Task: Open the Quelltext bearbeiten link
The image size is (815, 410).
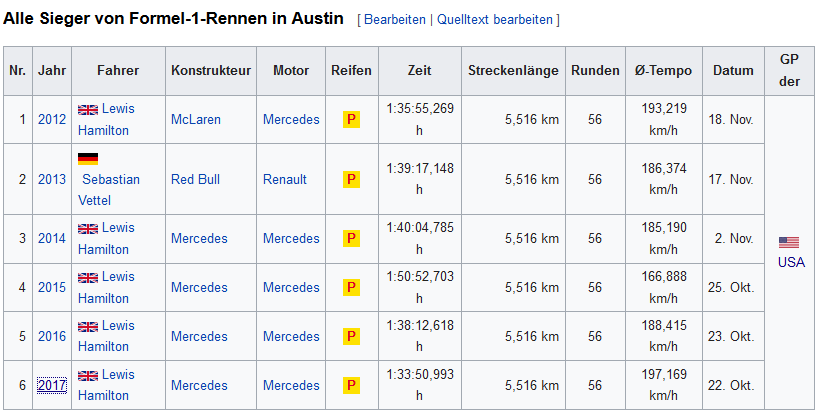Action: click(x=495, y=20)
